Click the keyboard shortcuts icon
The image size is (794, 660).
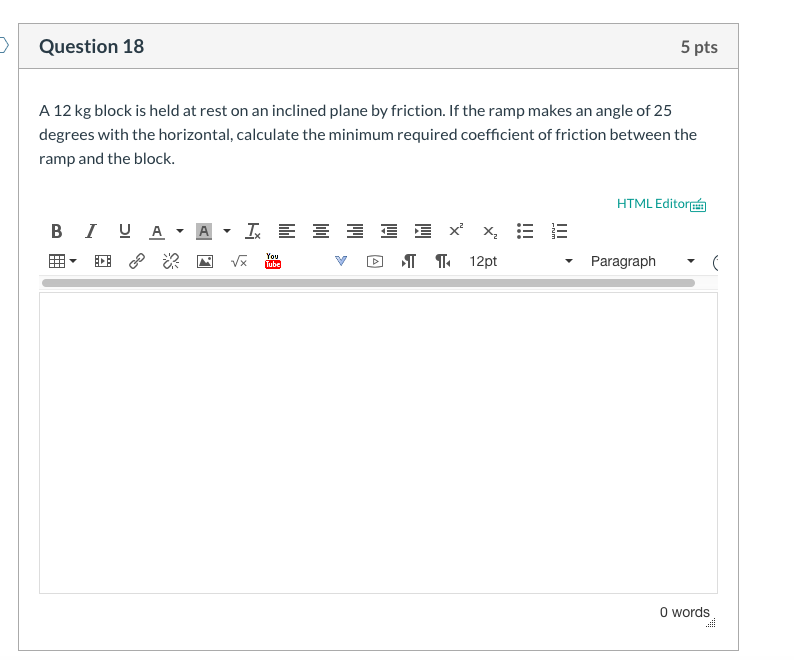(698, 205)
